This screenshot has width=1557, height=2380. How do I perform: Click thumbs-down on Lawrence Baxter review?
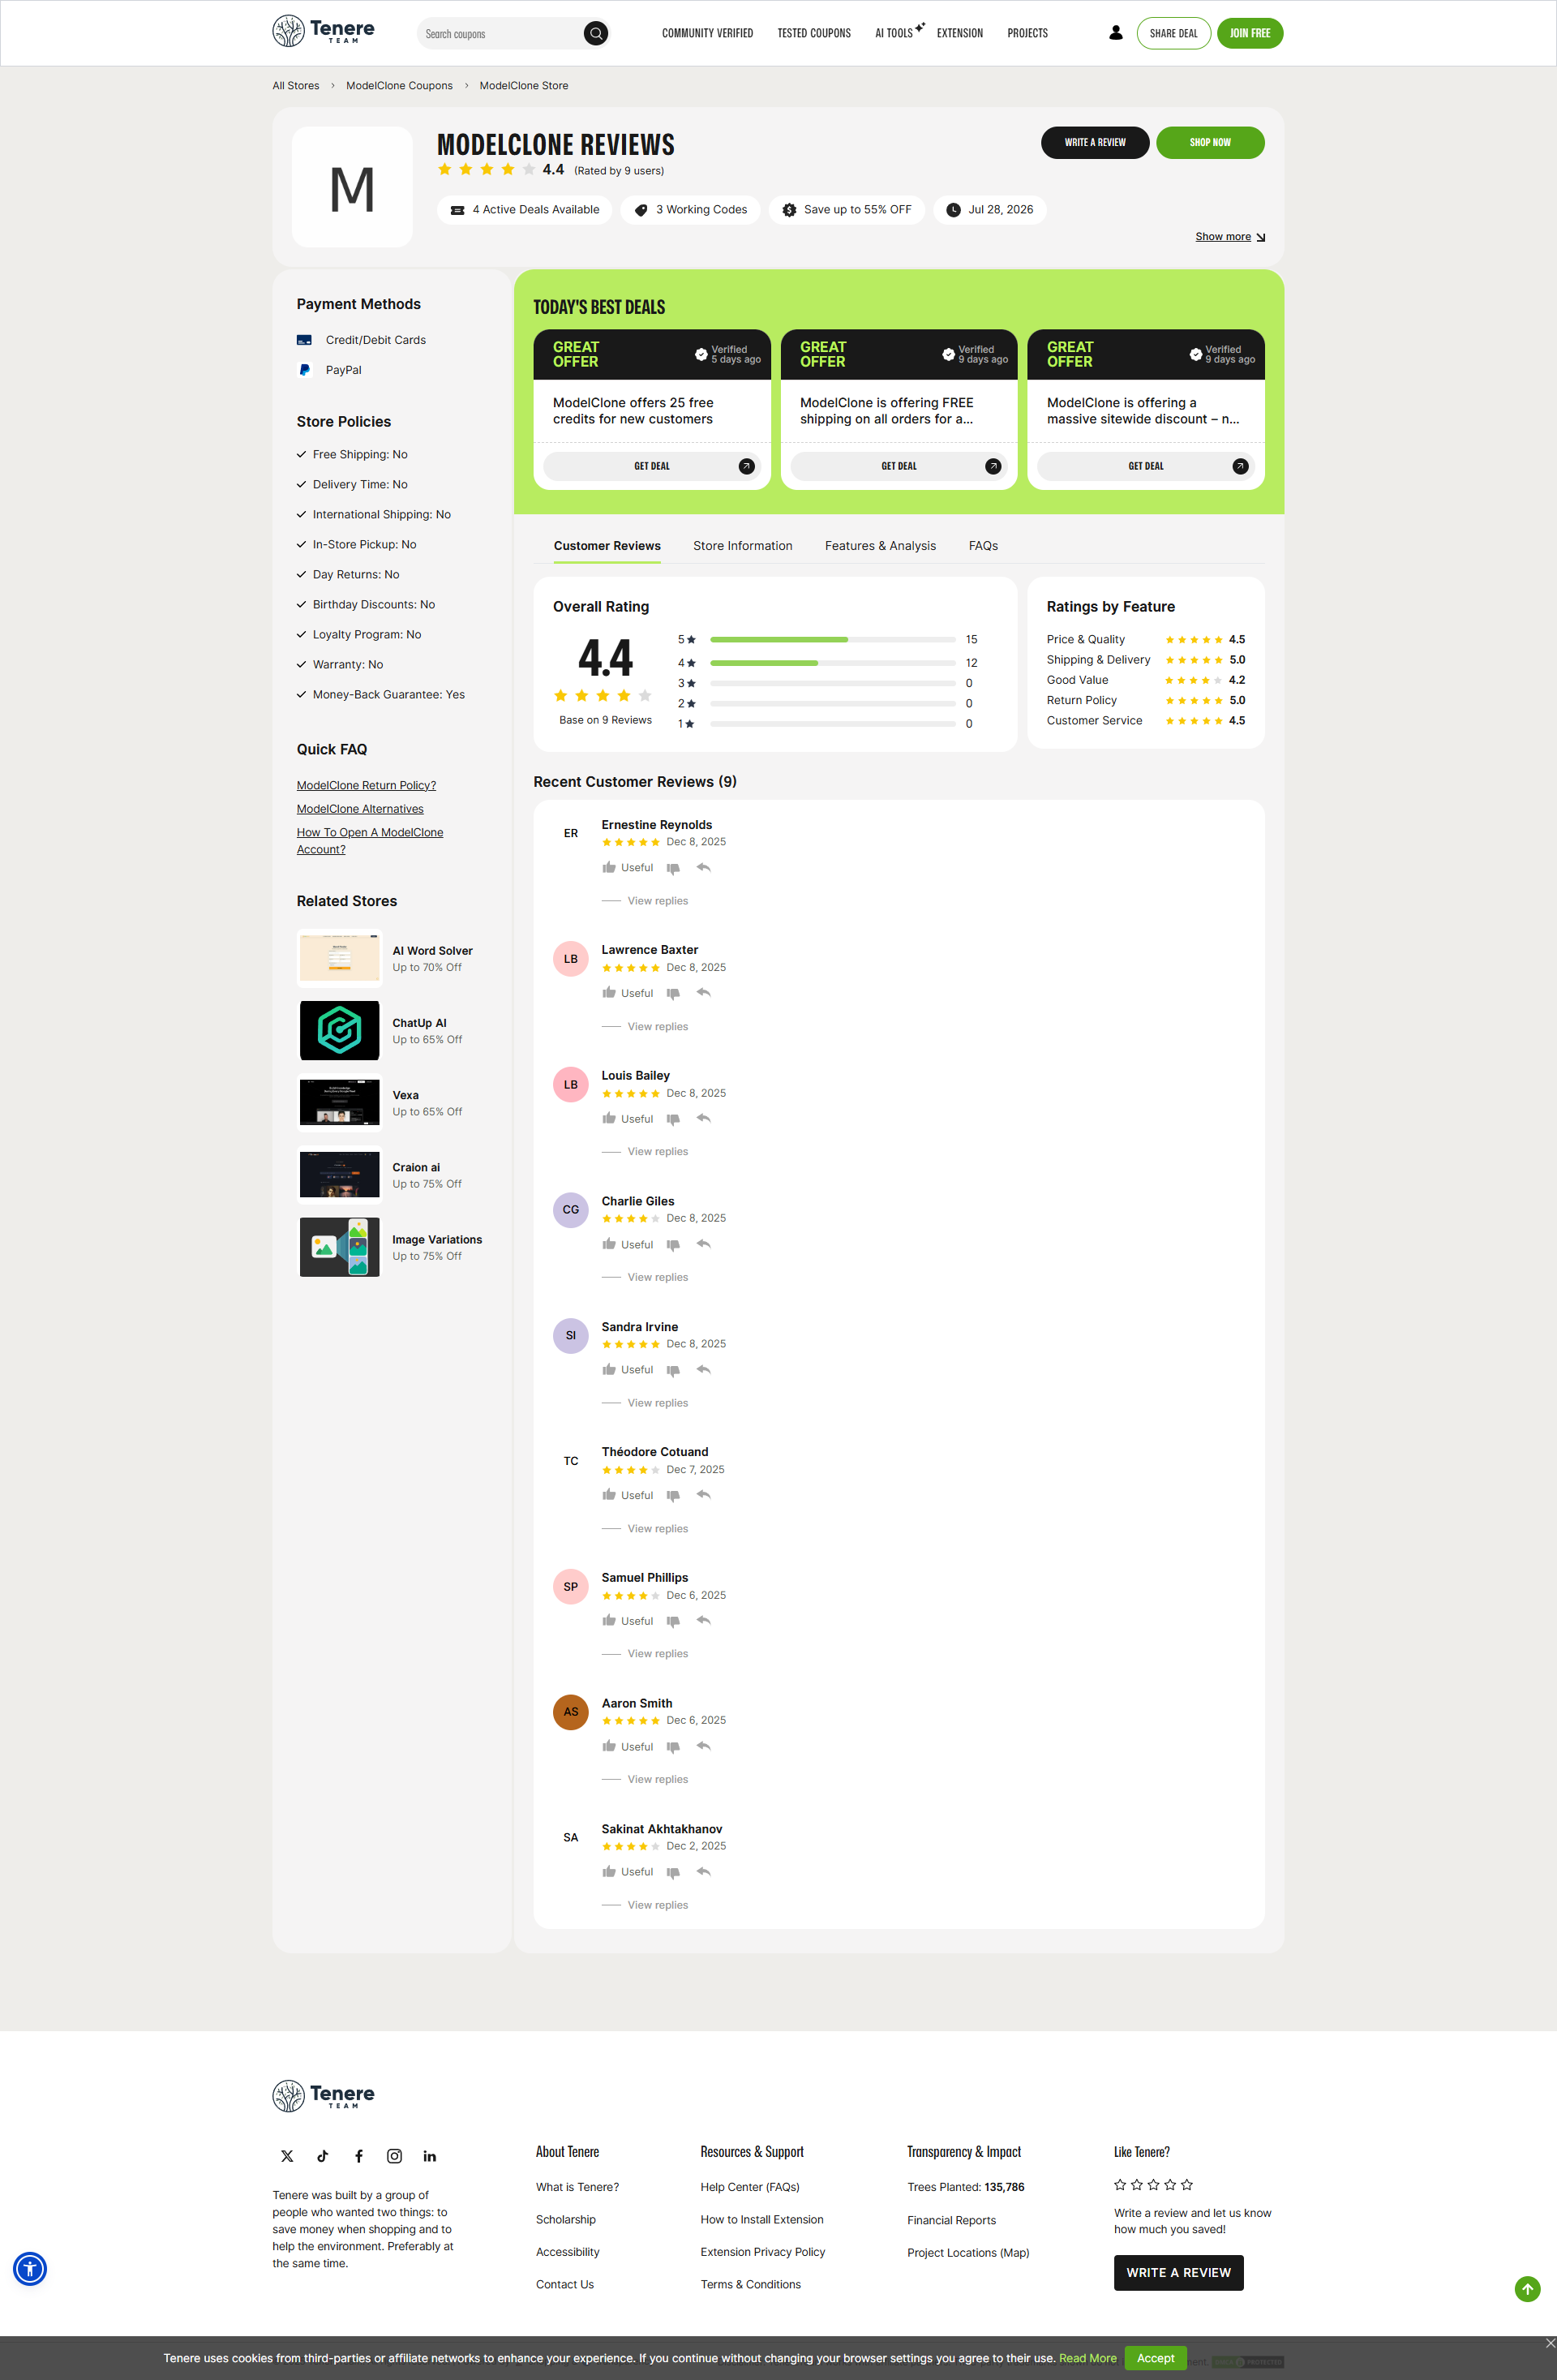tap(673, 994)
